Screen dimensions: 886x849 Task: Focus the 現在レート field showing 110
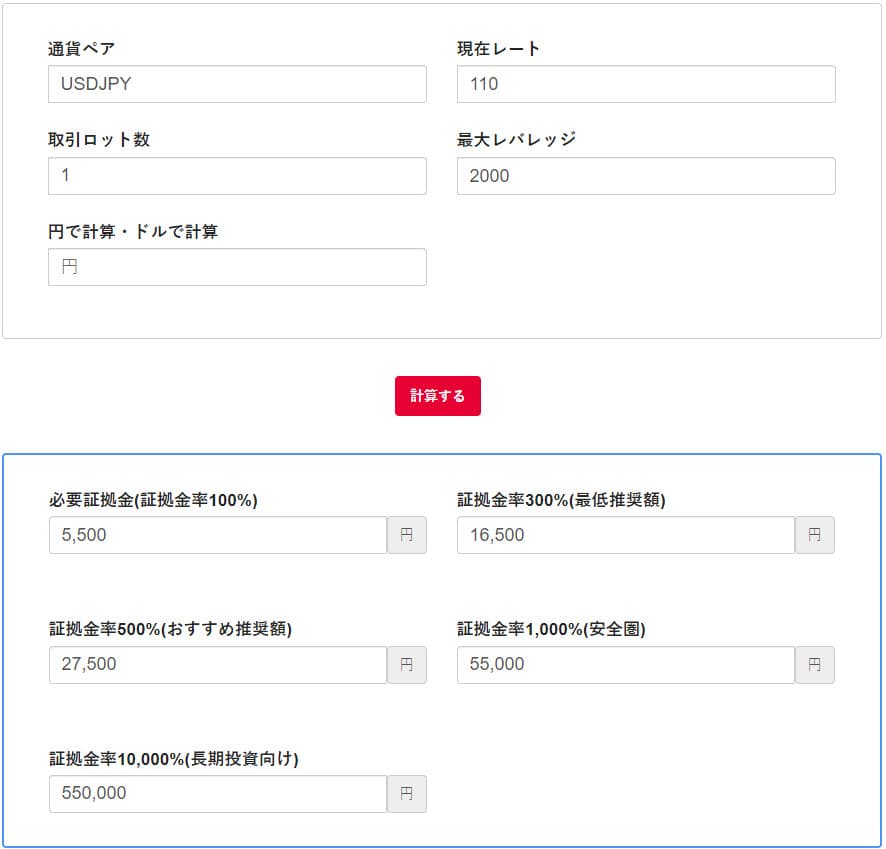pyautogui.click(x=645, y=84)
